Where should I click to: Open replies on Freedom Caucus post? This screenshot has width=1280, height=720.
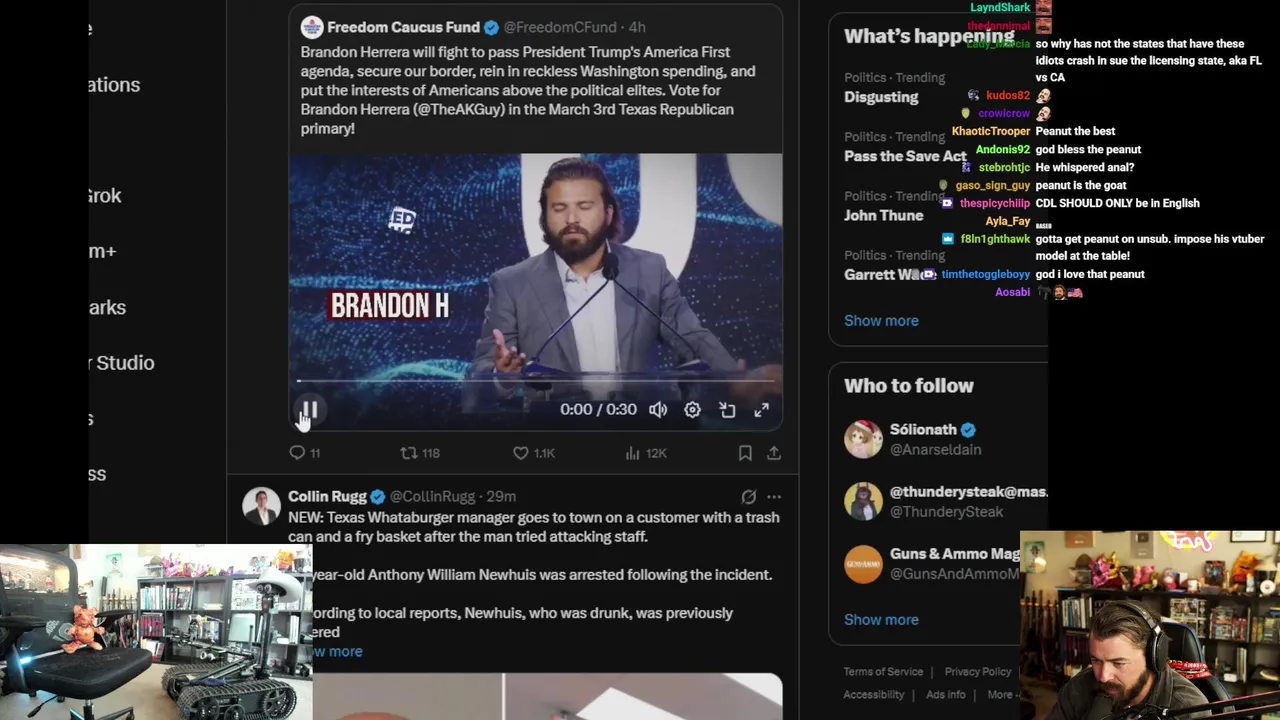click(304, 453)
